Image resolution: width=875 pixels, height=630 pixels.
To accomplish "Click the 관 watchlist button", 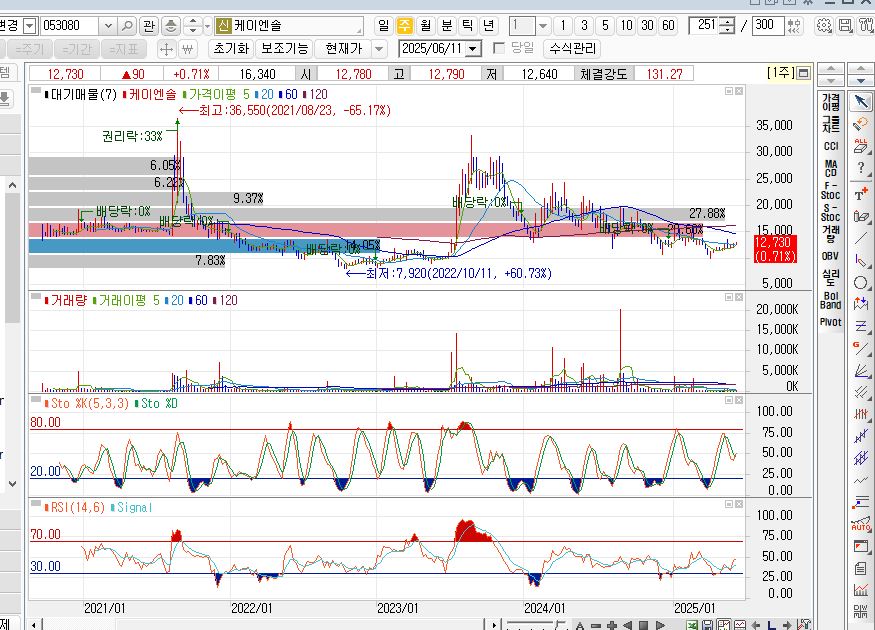I will (149, 26).
